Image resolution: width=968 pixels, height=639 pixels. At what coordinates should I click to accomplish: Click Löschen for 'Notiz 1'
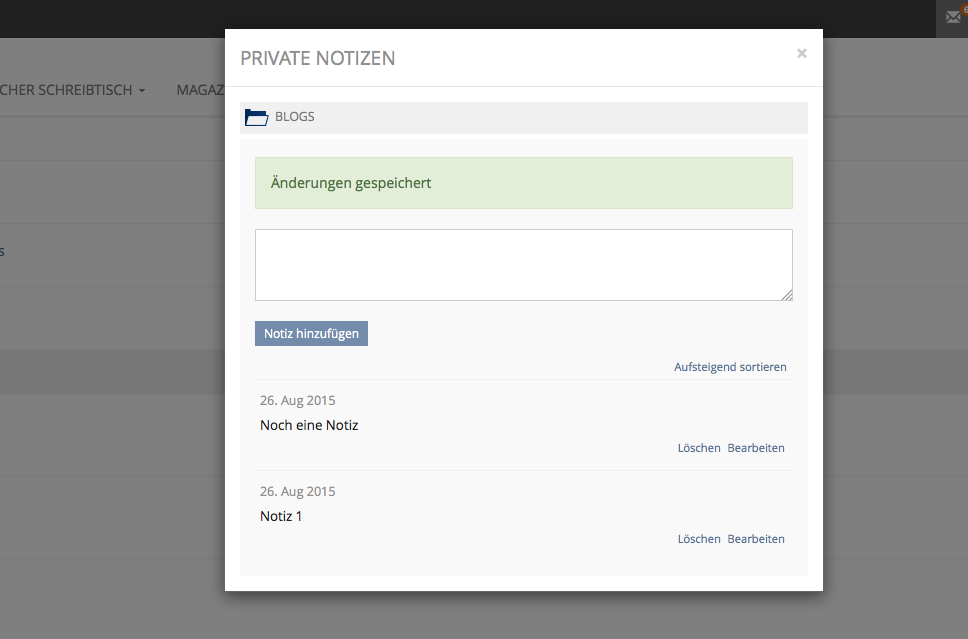698,539
